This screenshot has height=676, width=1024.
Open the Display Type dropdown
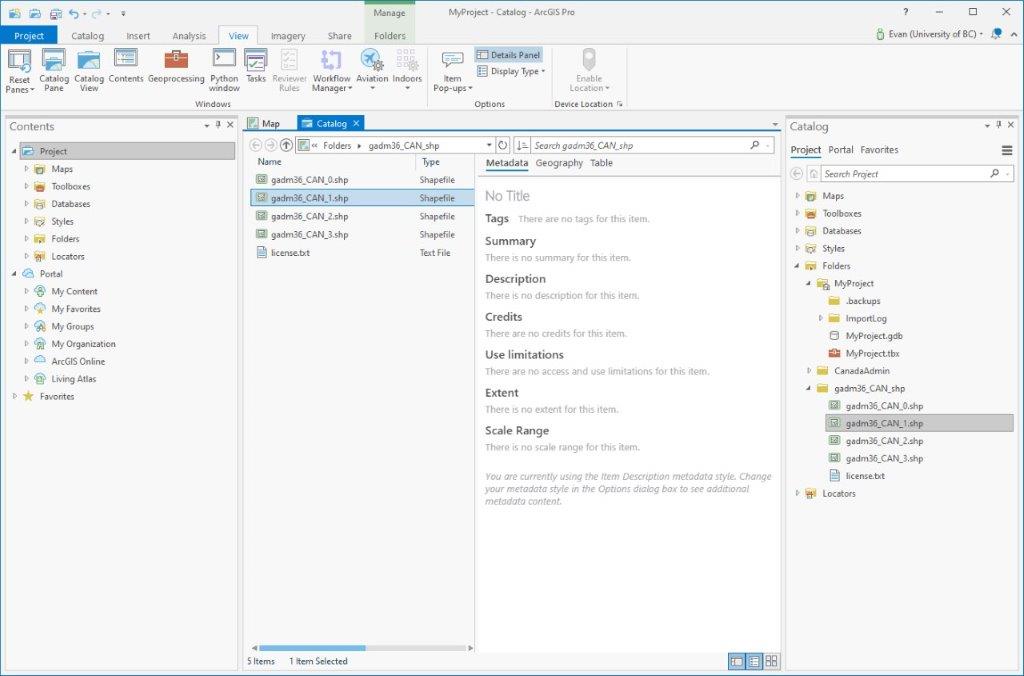click(511, 71)
